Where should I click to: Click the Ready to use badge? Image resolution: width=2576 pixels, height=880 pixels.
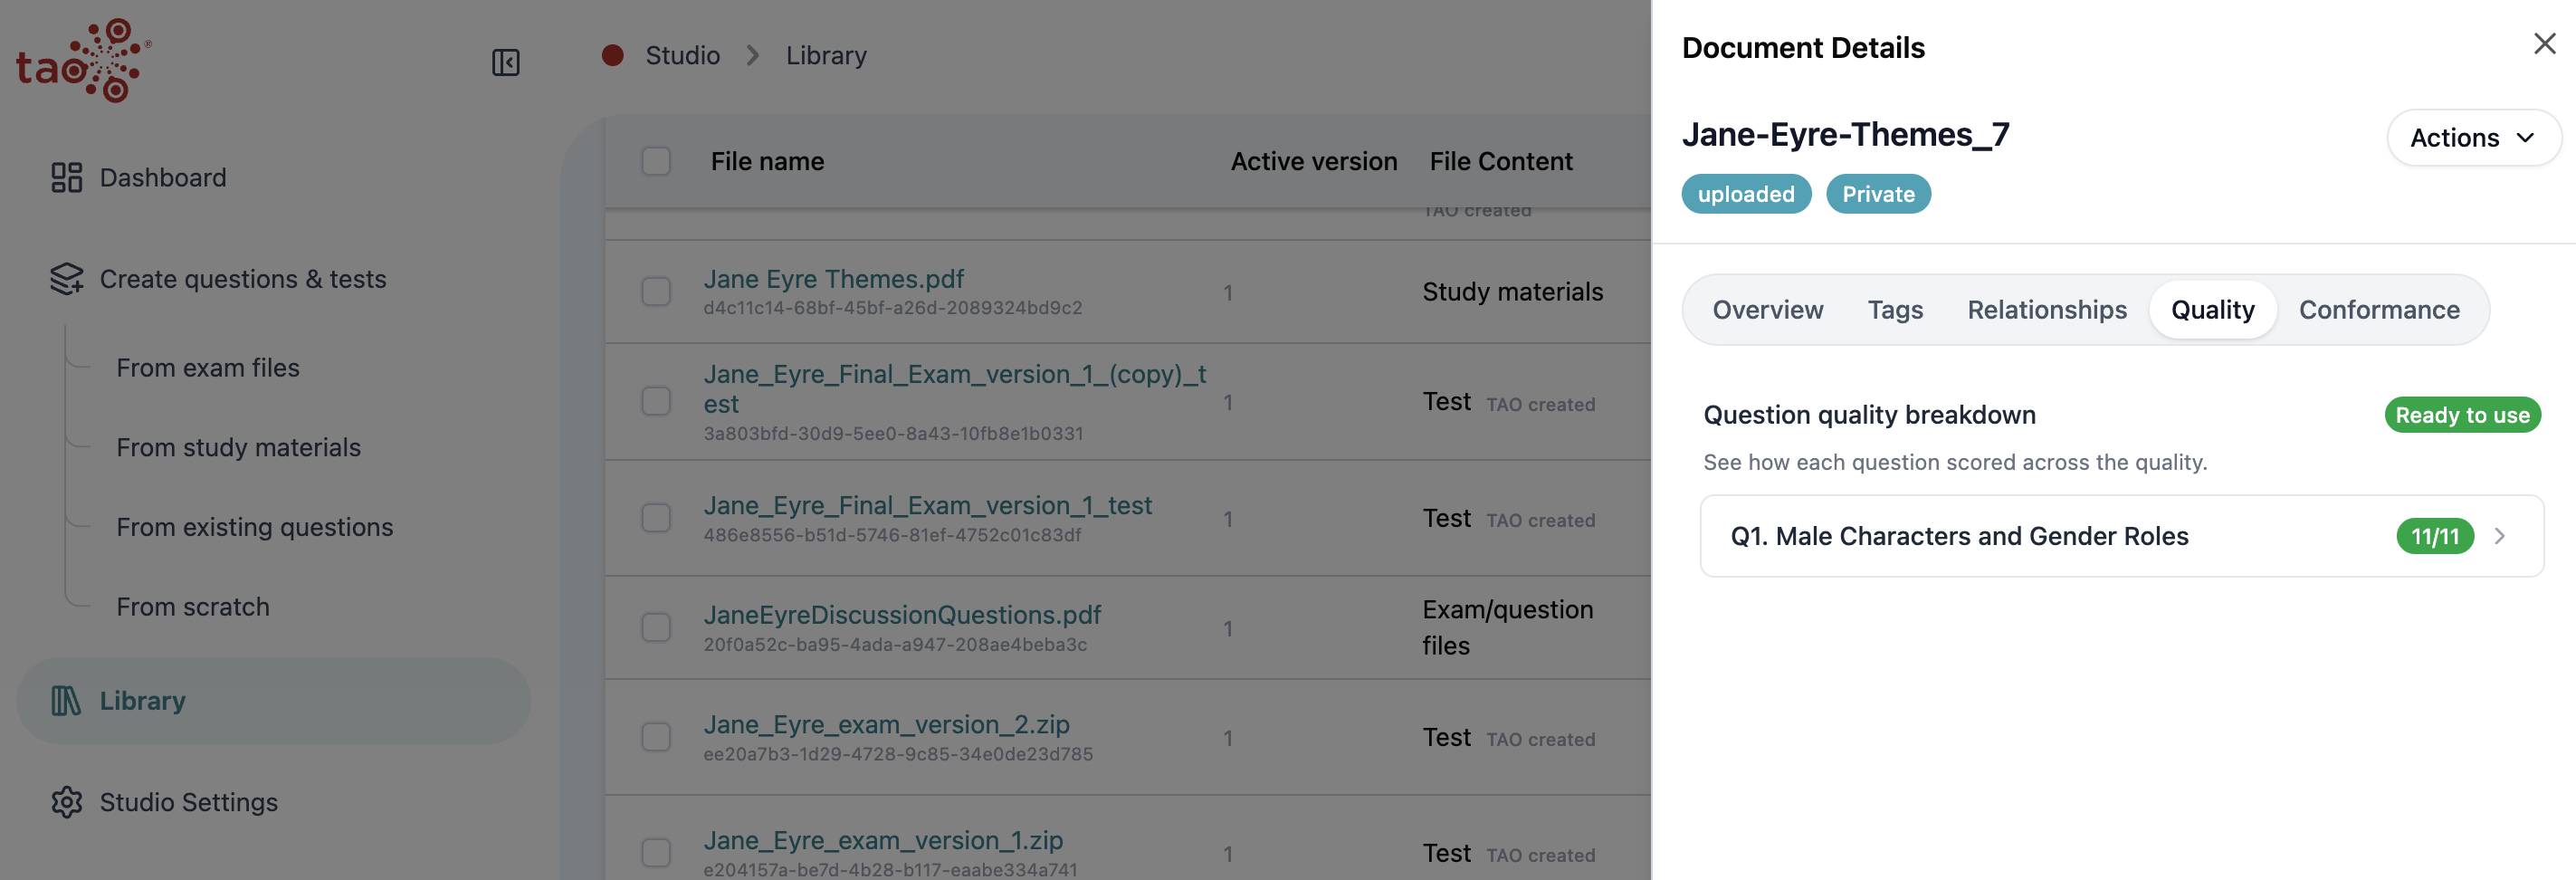(x=2462, y=415)
